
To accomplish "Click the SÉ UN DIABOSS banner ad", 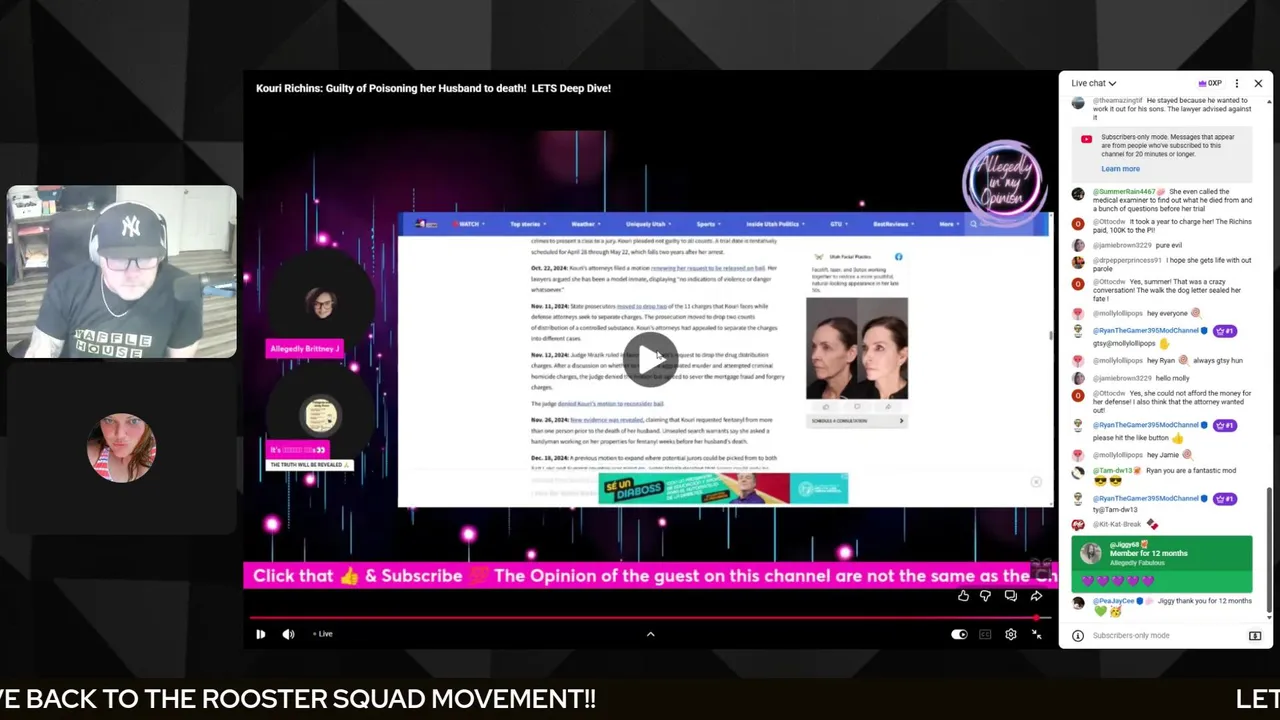I will click(723, 488).
